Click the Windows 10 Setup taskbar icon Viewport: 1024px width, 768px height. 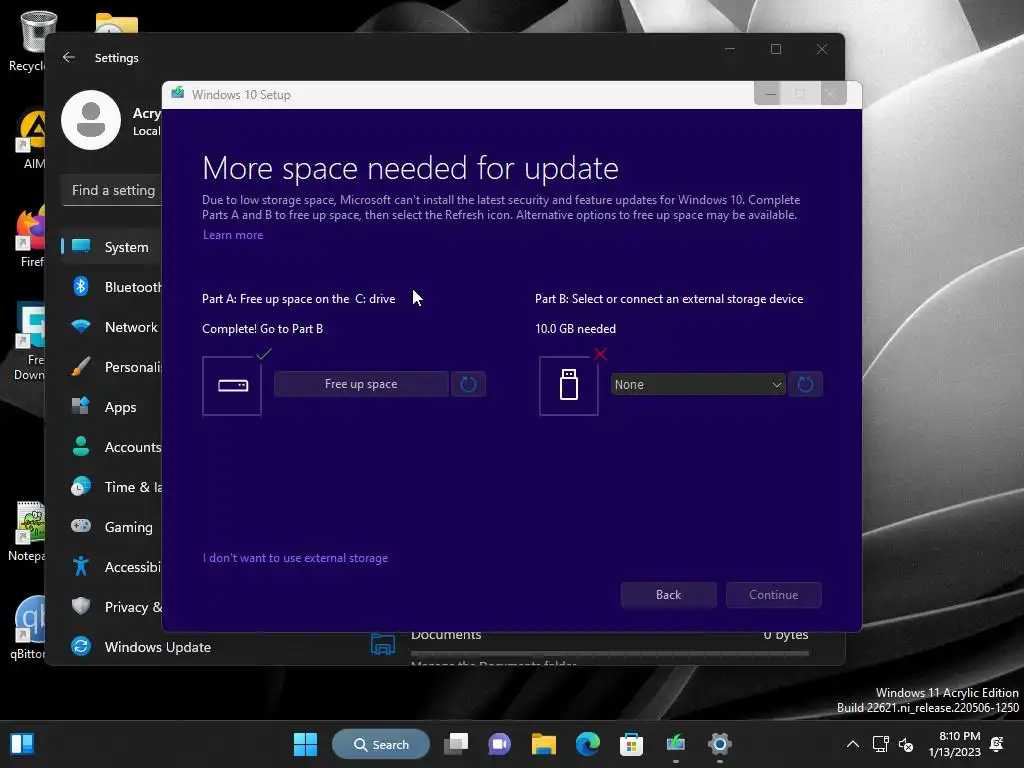[675, 744]
